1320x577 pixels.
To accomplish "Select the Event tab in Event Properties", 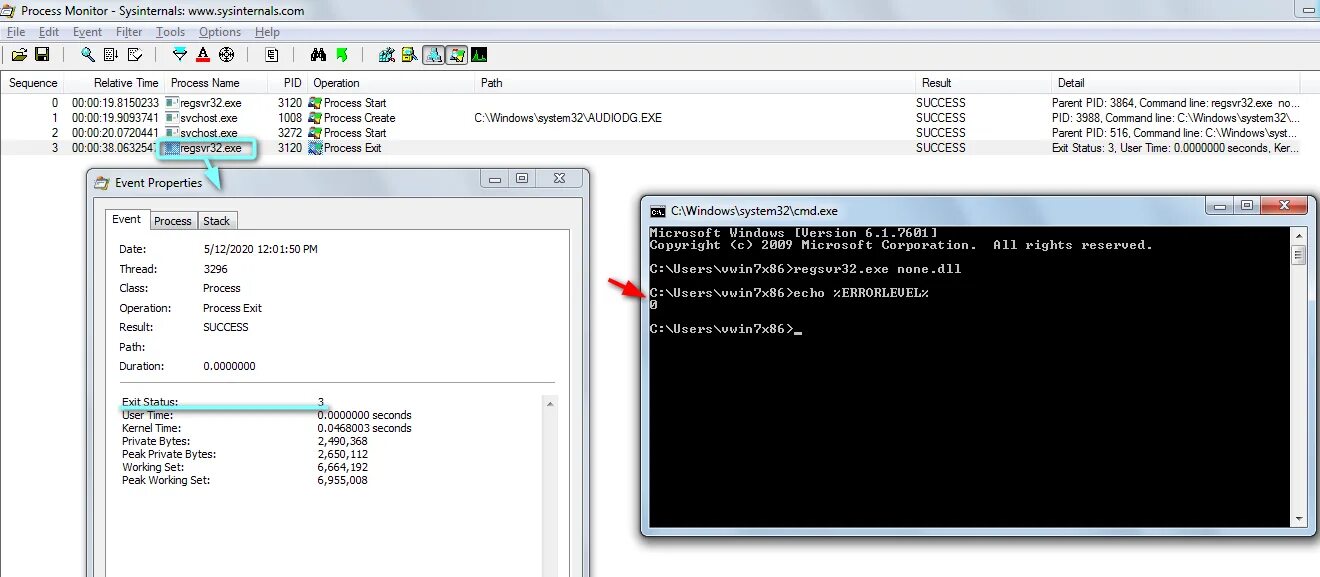I will point(127,219).
